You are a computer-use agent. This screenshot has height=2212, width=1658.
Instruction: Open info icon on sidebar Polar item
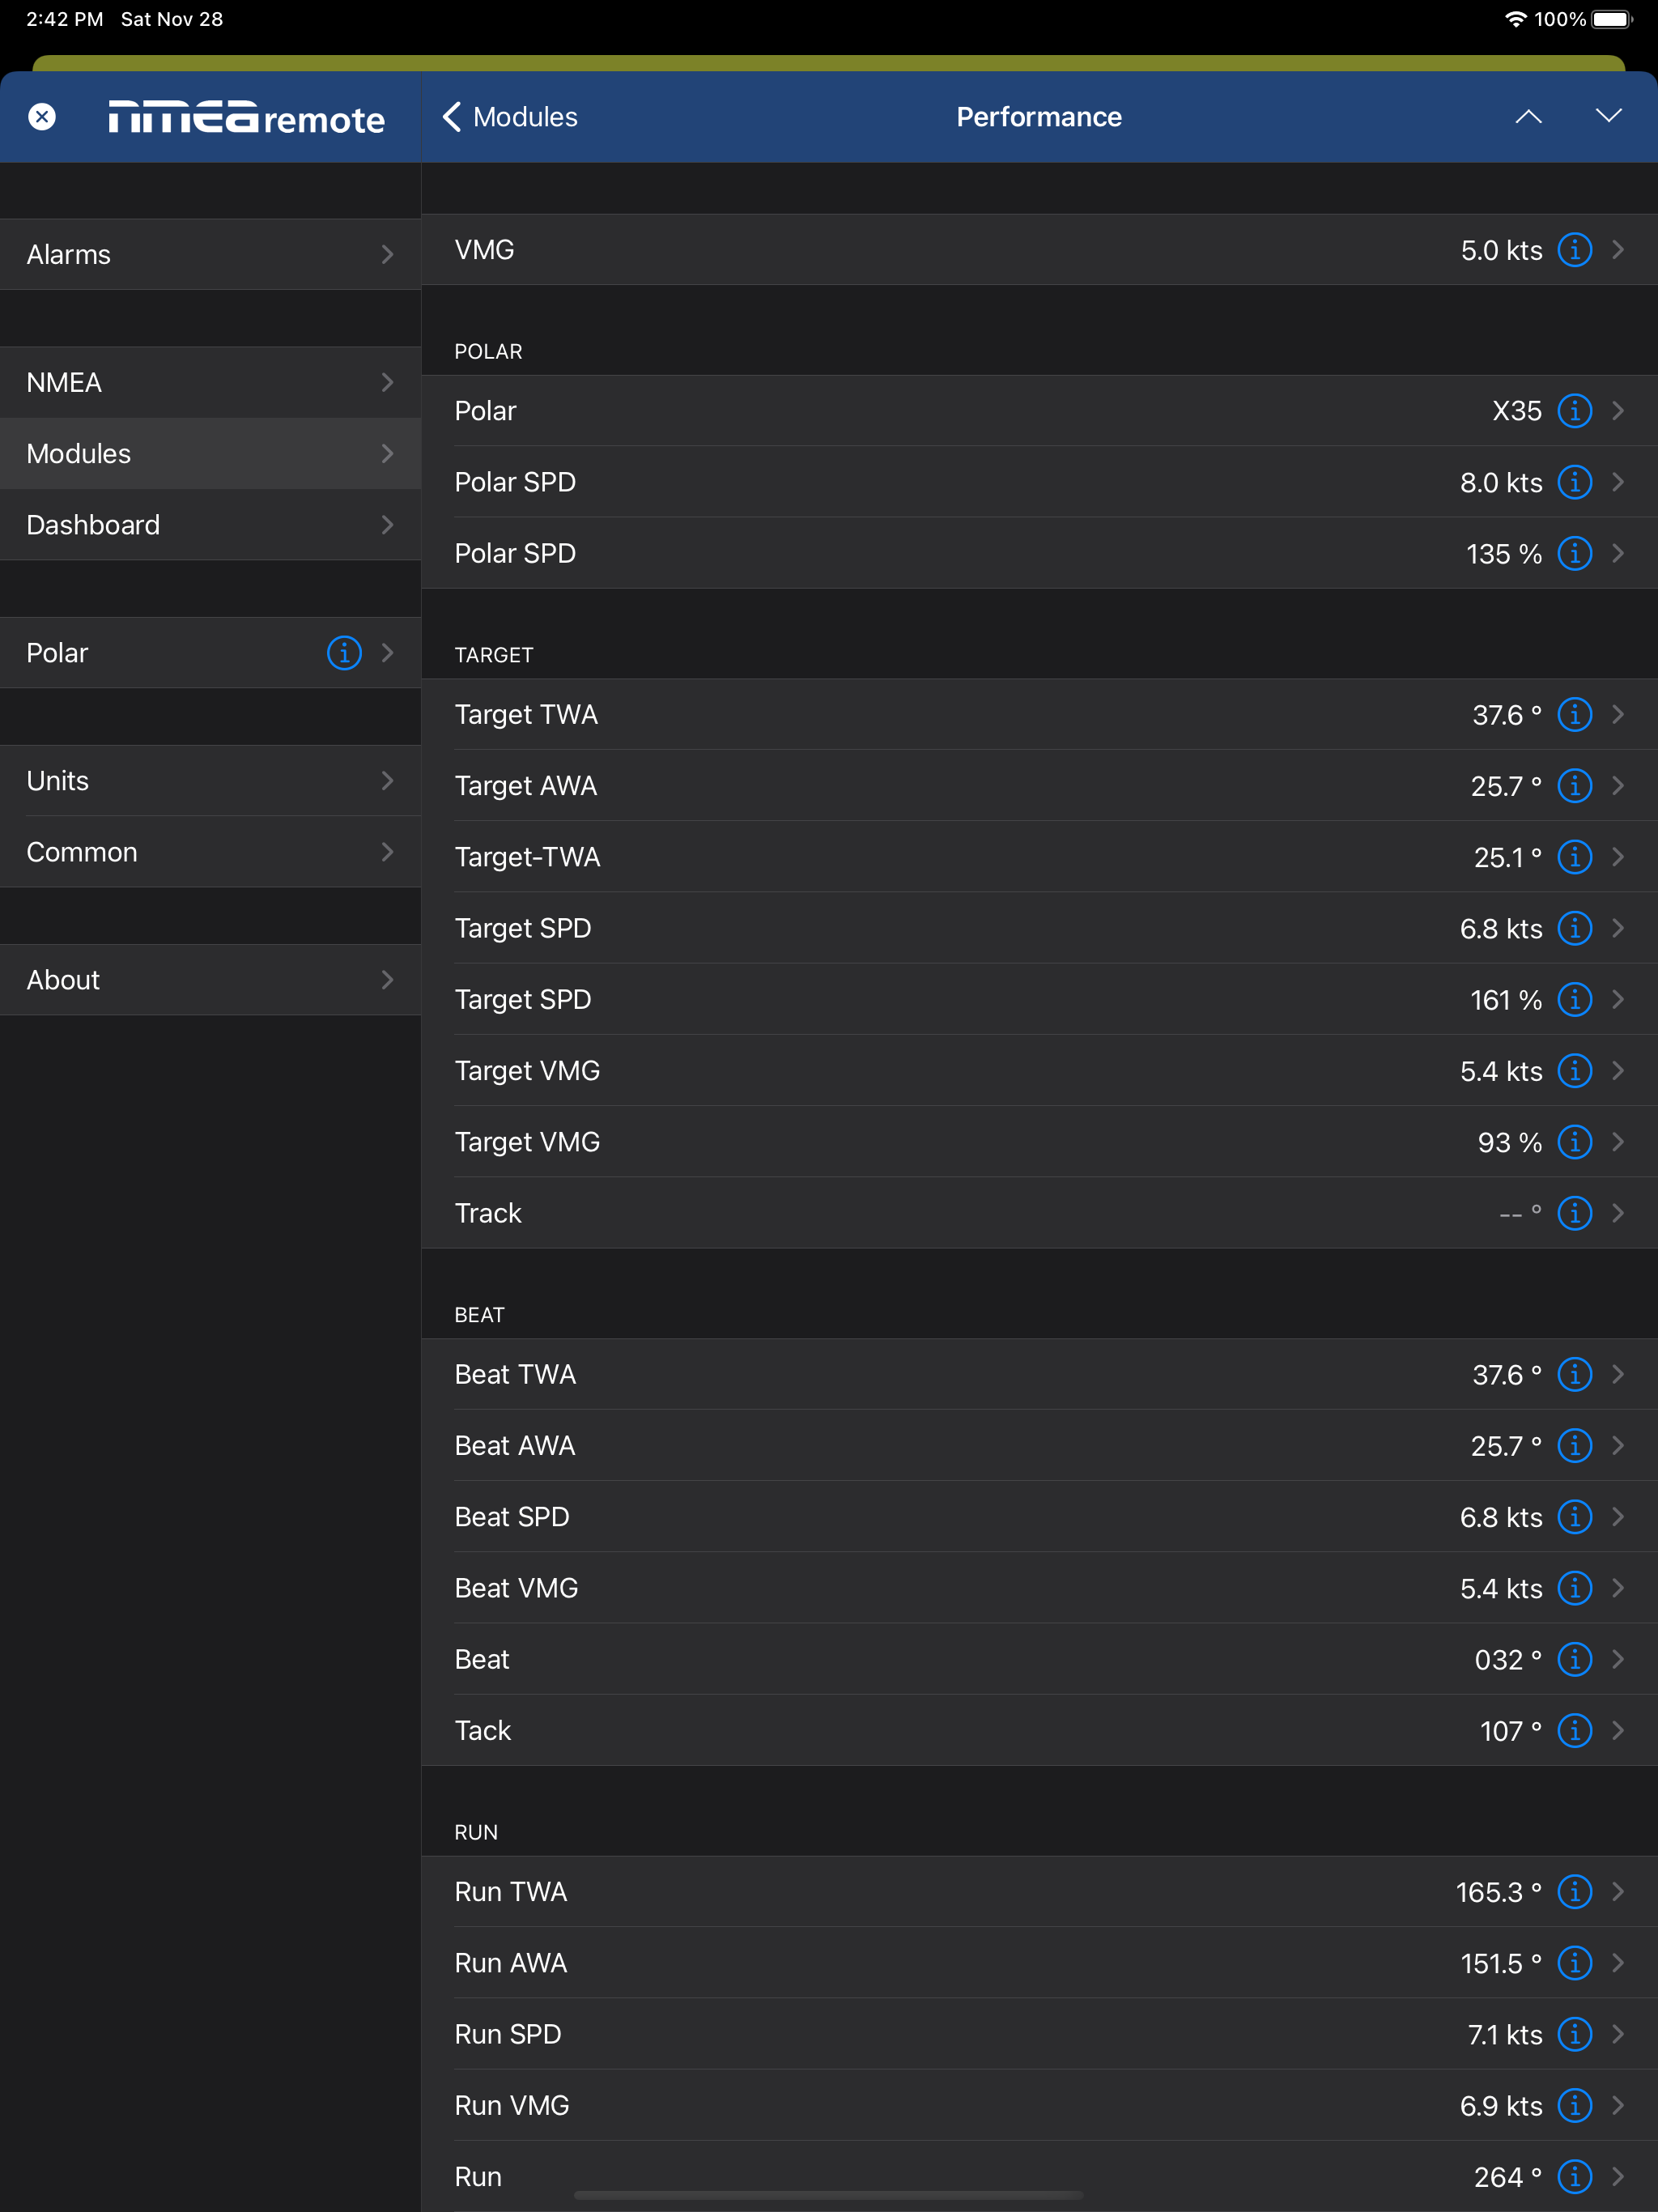(344, 653)
